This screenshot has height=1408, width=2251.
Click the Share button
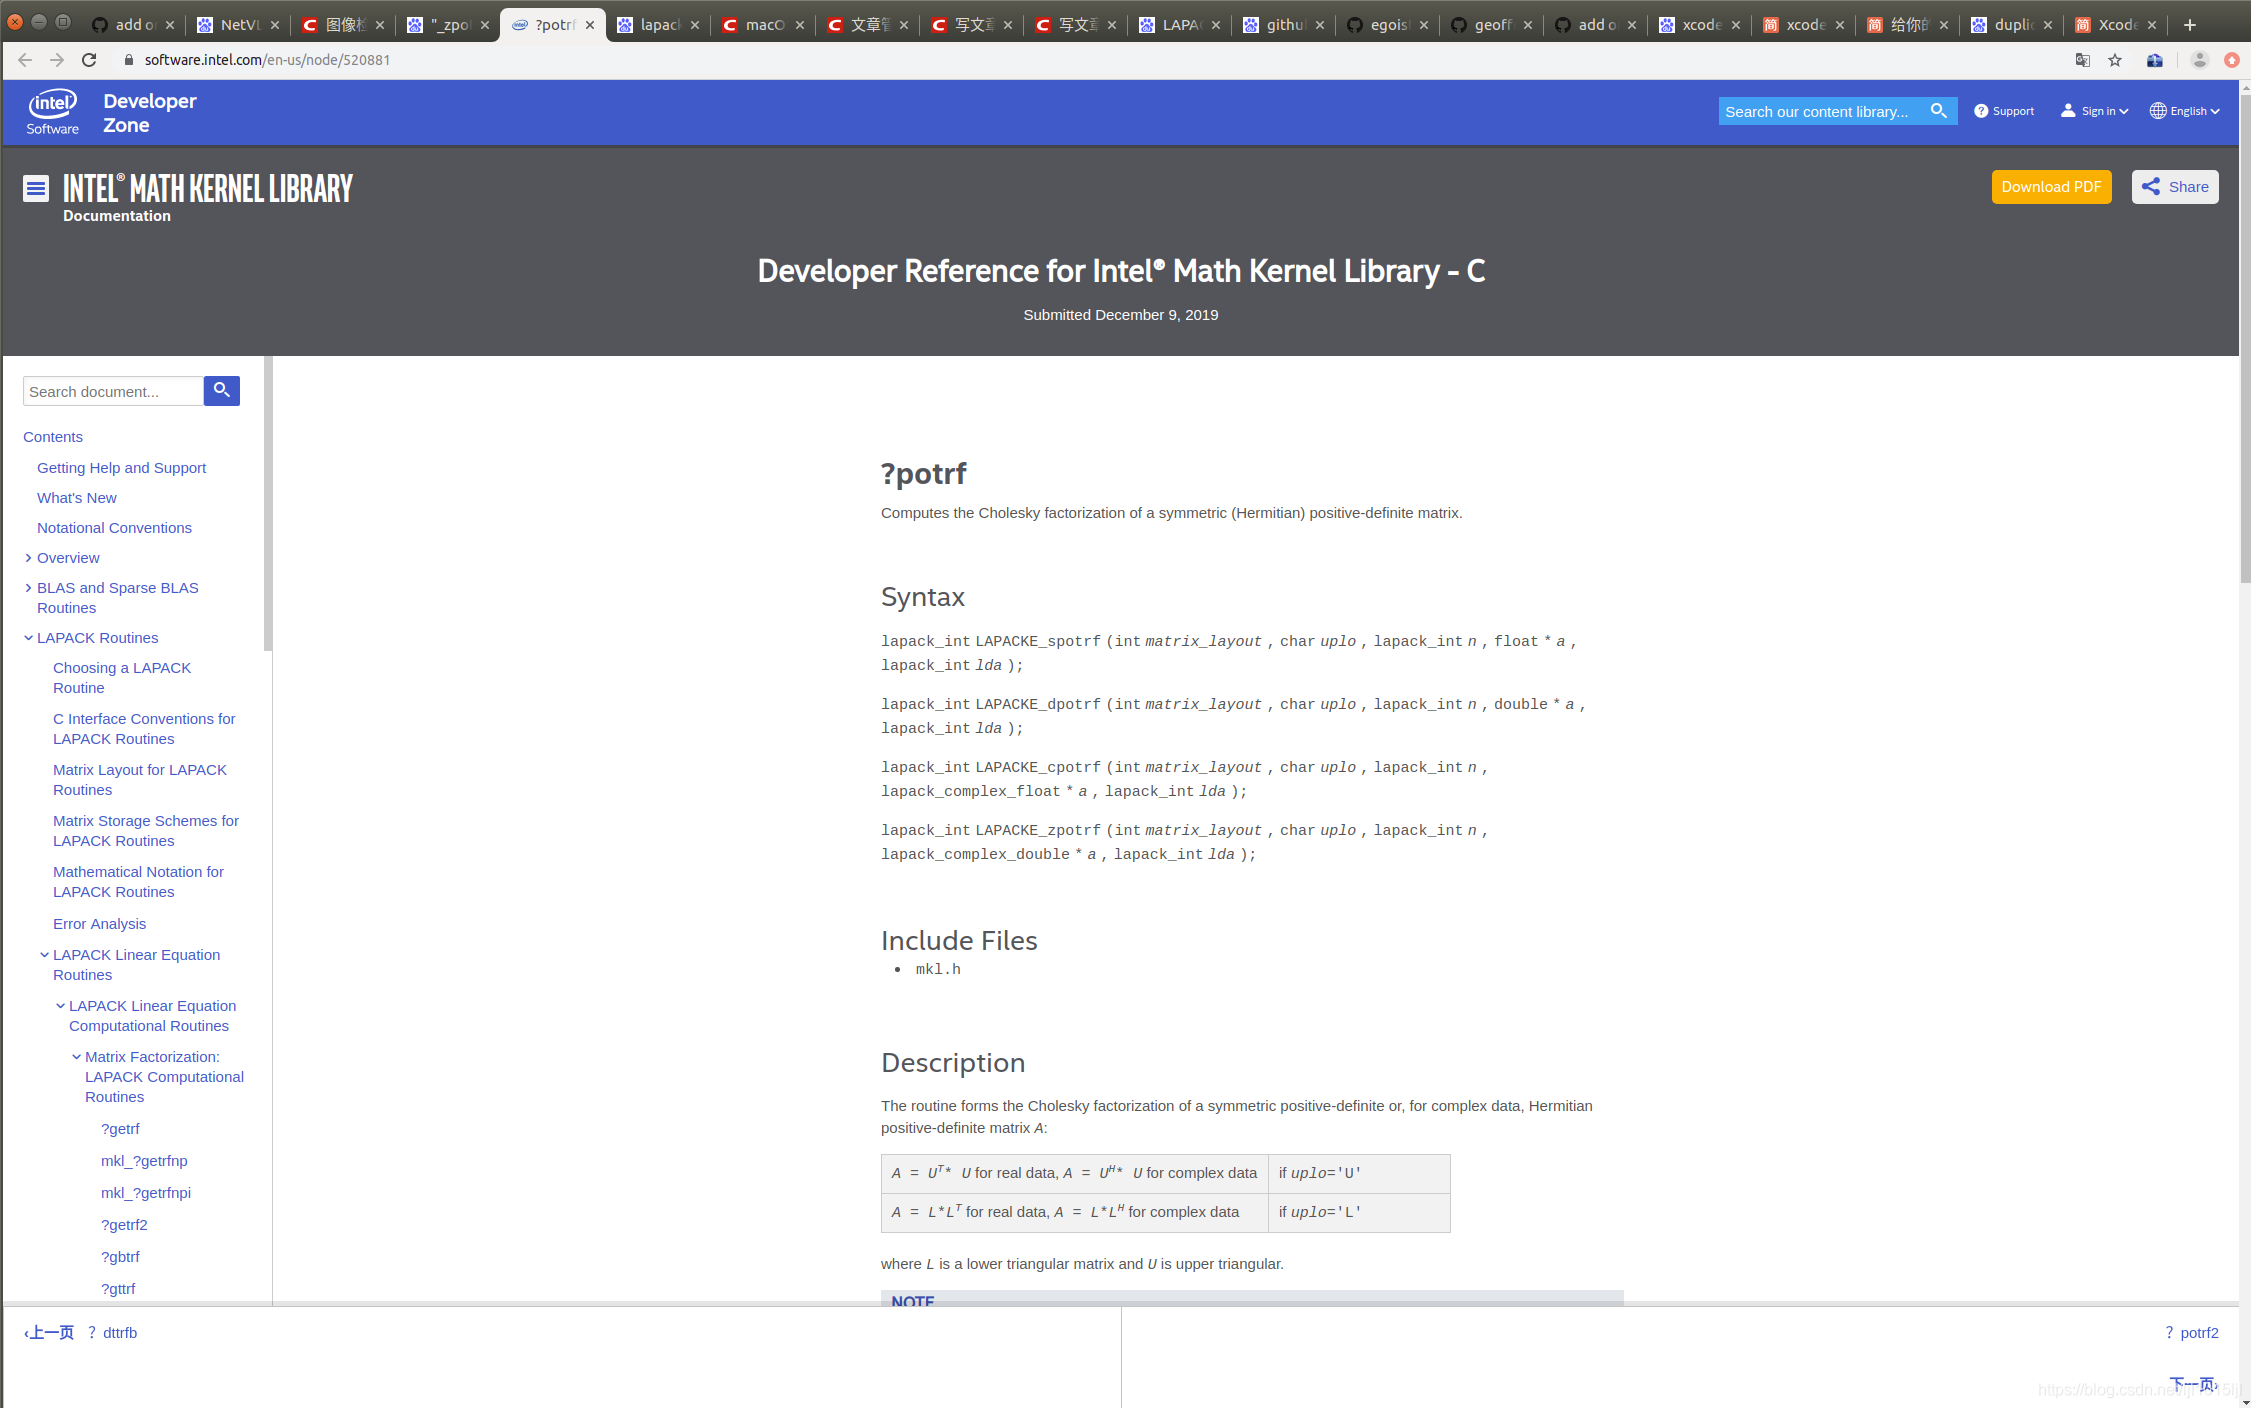[2175, 187]
